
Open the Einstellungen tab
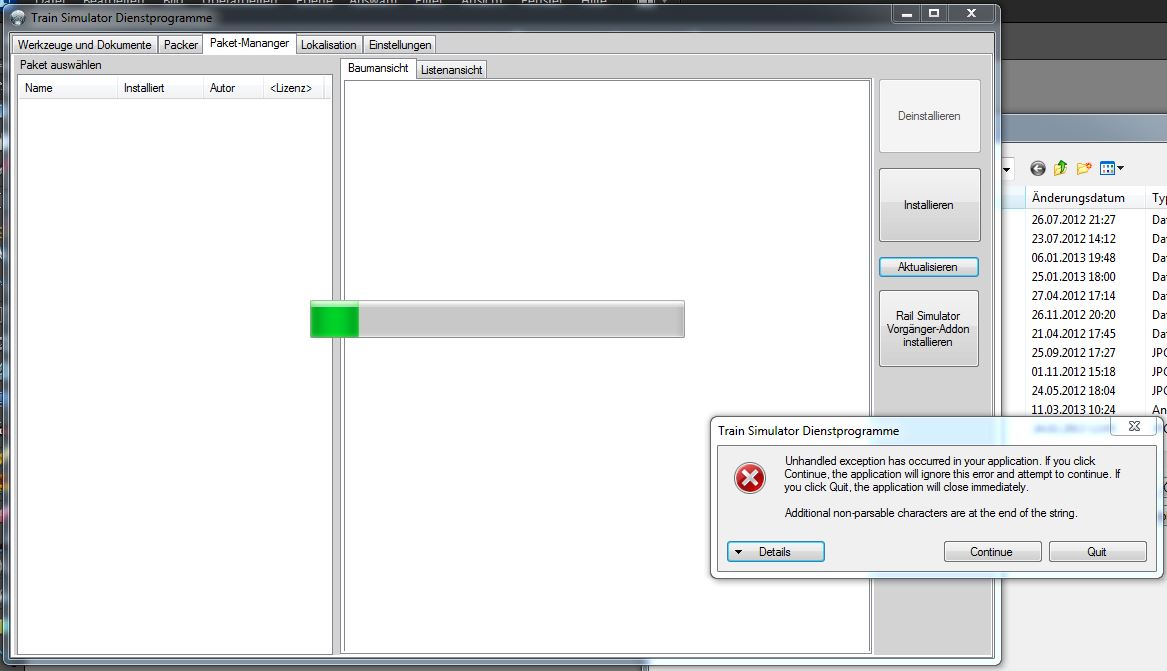point(400,45)
